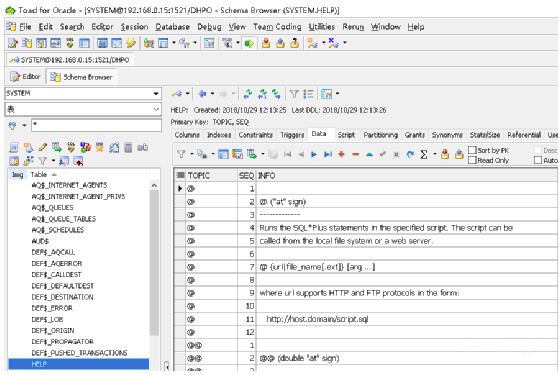This screenshot has width=560, height=375.
Task: Export dataset using grid arrow icon
Action: (251, 154)
